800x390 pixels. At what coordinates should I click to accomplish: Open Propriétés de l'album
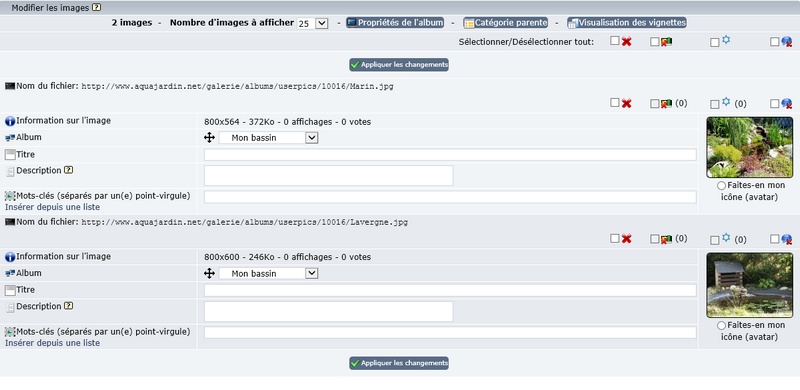coord(395,22)
